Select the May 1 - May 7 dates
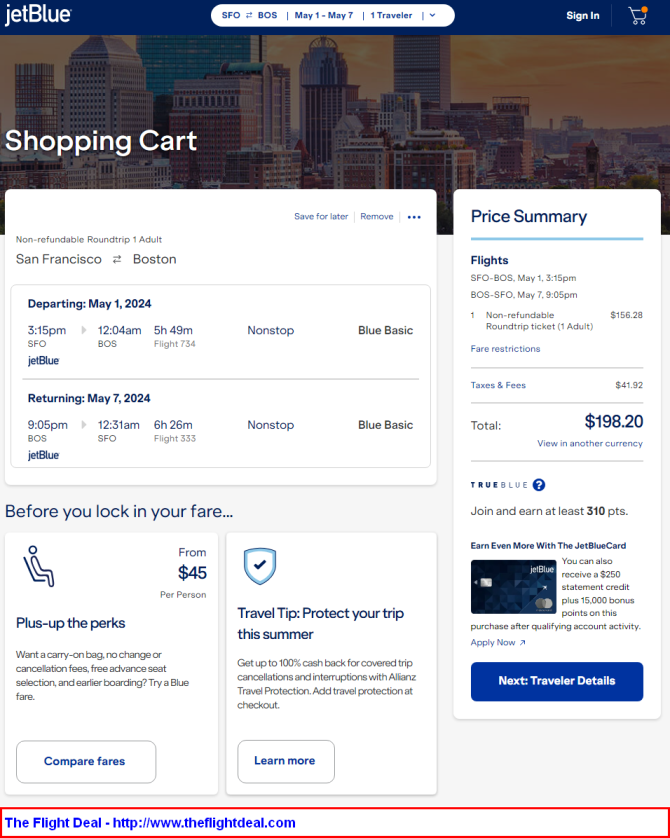Image resolution: width=670 pixels, height=838 pixels. tap(324, 15)
